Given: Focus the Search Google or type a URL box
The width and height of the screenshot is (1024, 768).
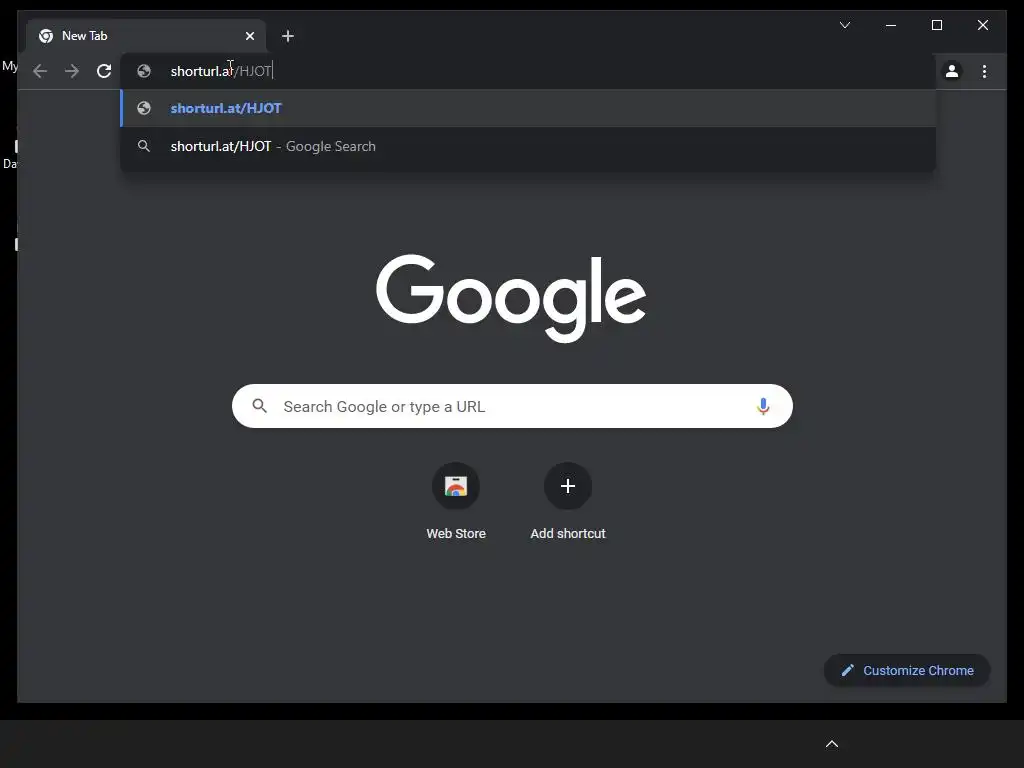Looking at the screenshot, I should tap(512, 406).
